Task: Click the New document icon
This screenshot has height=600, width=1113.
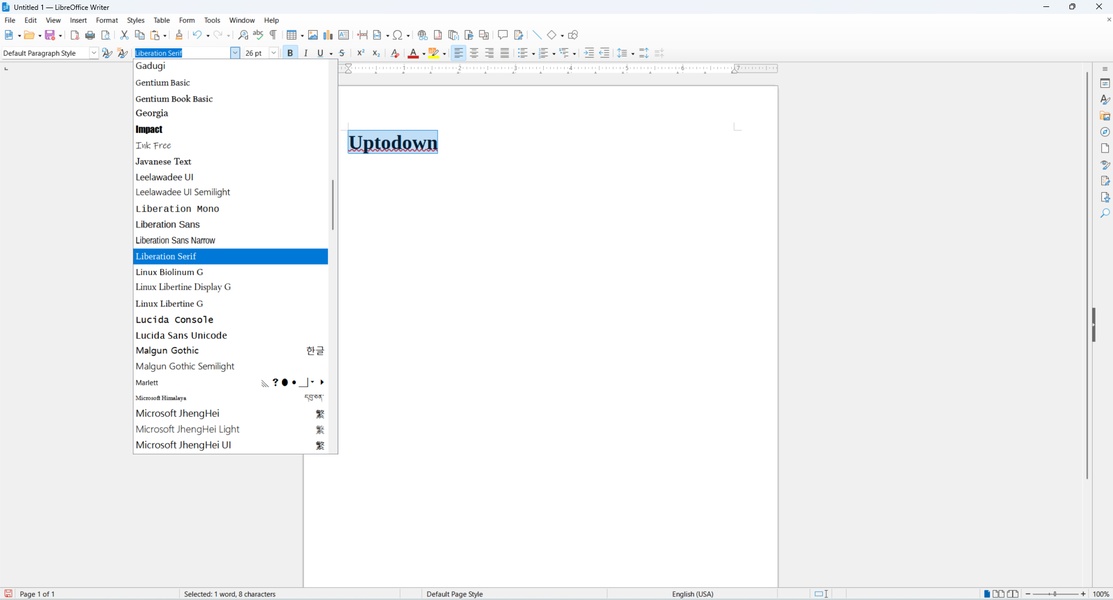Action: point(9,35)
